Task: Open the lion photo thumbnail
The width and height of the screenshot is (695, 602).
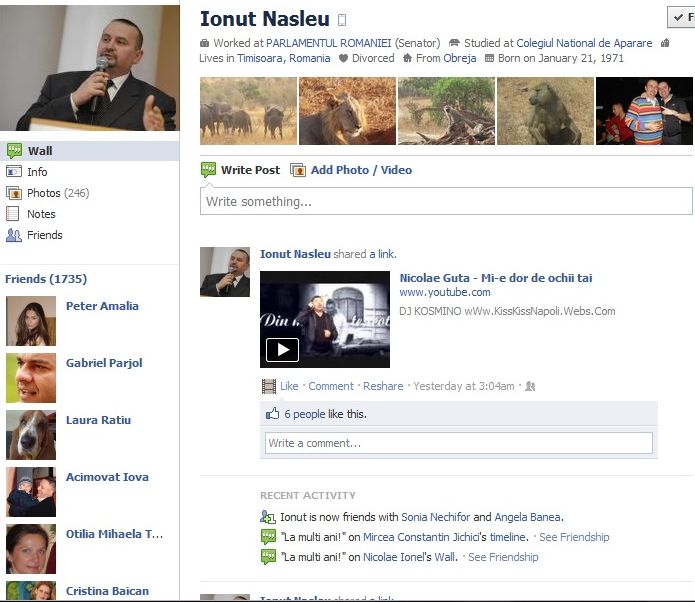Action: point(348,111)
